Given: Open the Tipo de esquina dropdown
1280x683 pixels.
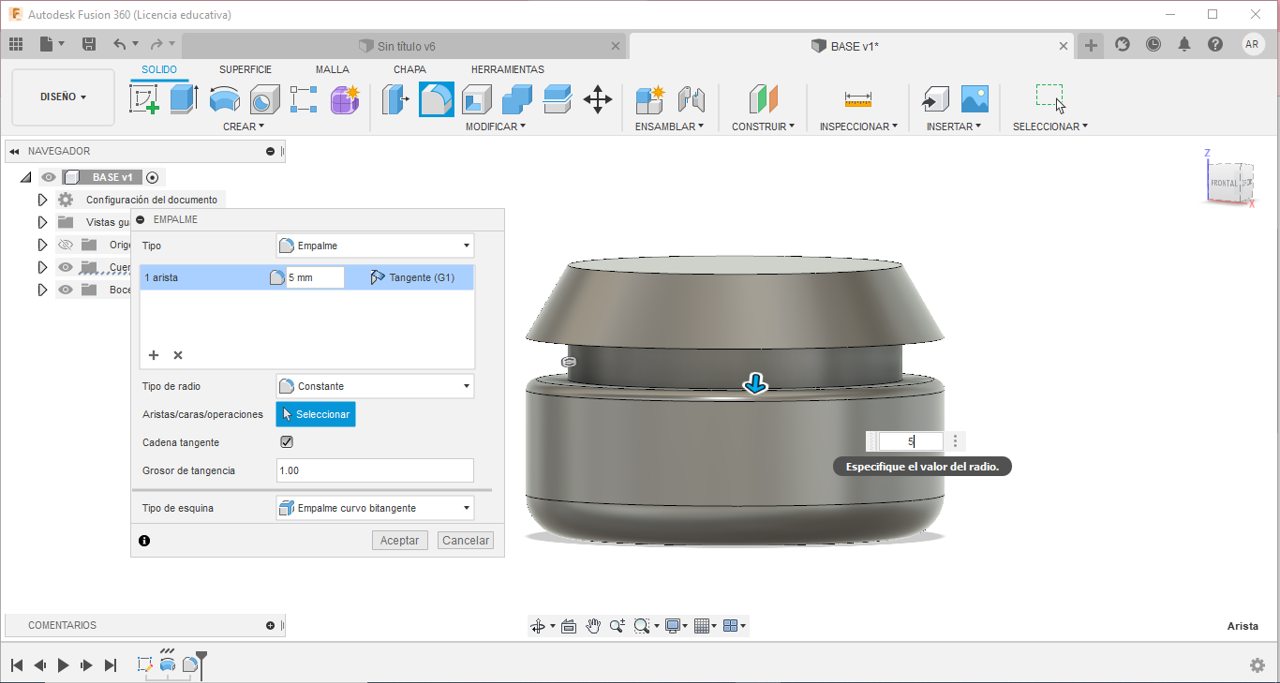Looking at the screenshot, I should (x=375, y=508).
